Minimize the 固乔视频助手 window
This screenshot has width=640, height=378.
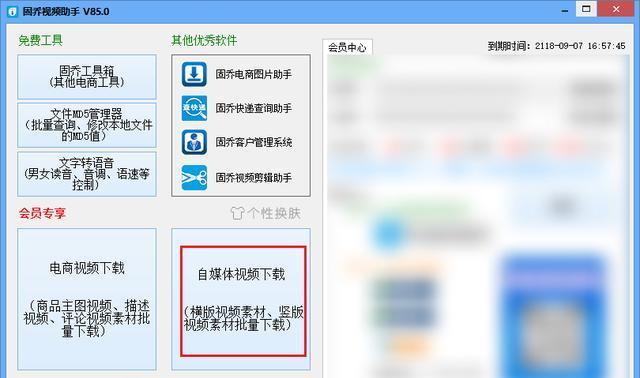click(x=565, y=11)
